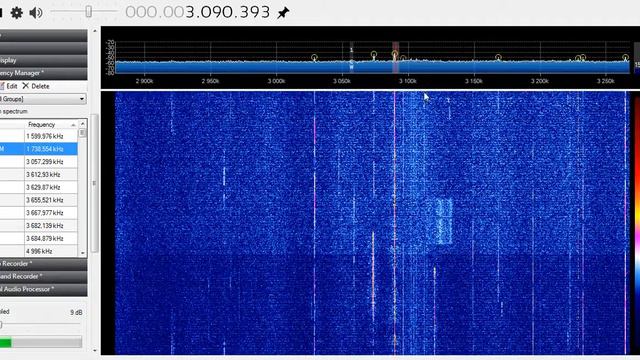This screenshot has height=360, width=640.
Task: Select the 3 057,299 kHz entry
Action: click(x=38, y=162)
